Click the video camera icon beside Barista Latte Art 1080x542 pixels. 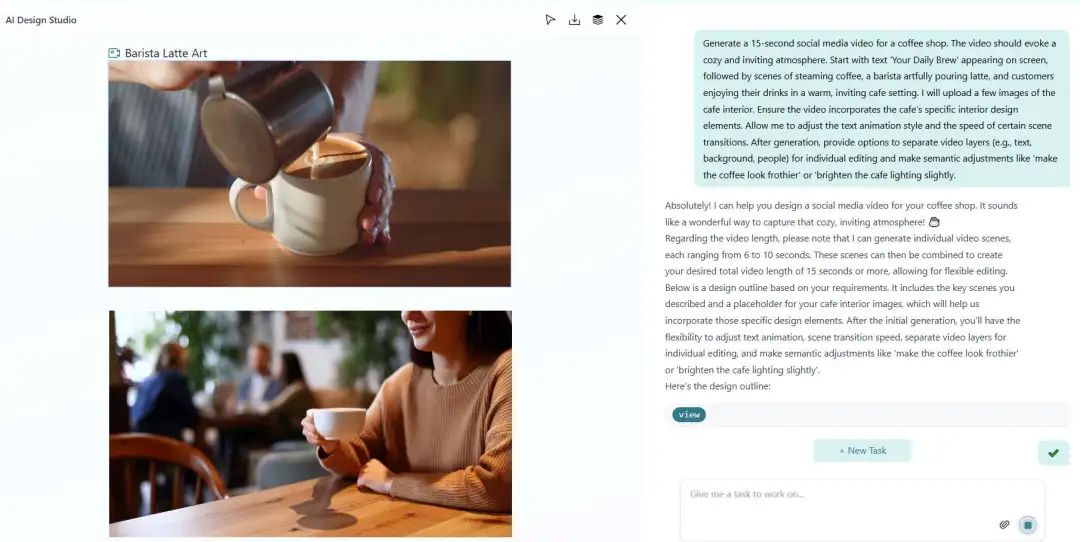(x=114, y=53)
